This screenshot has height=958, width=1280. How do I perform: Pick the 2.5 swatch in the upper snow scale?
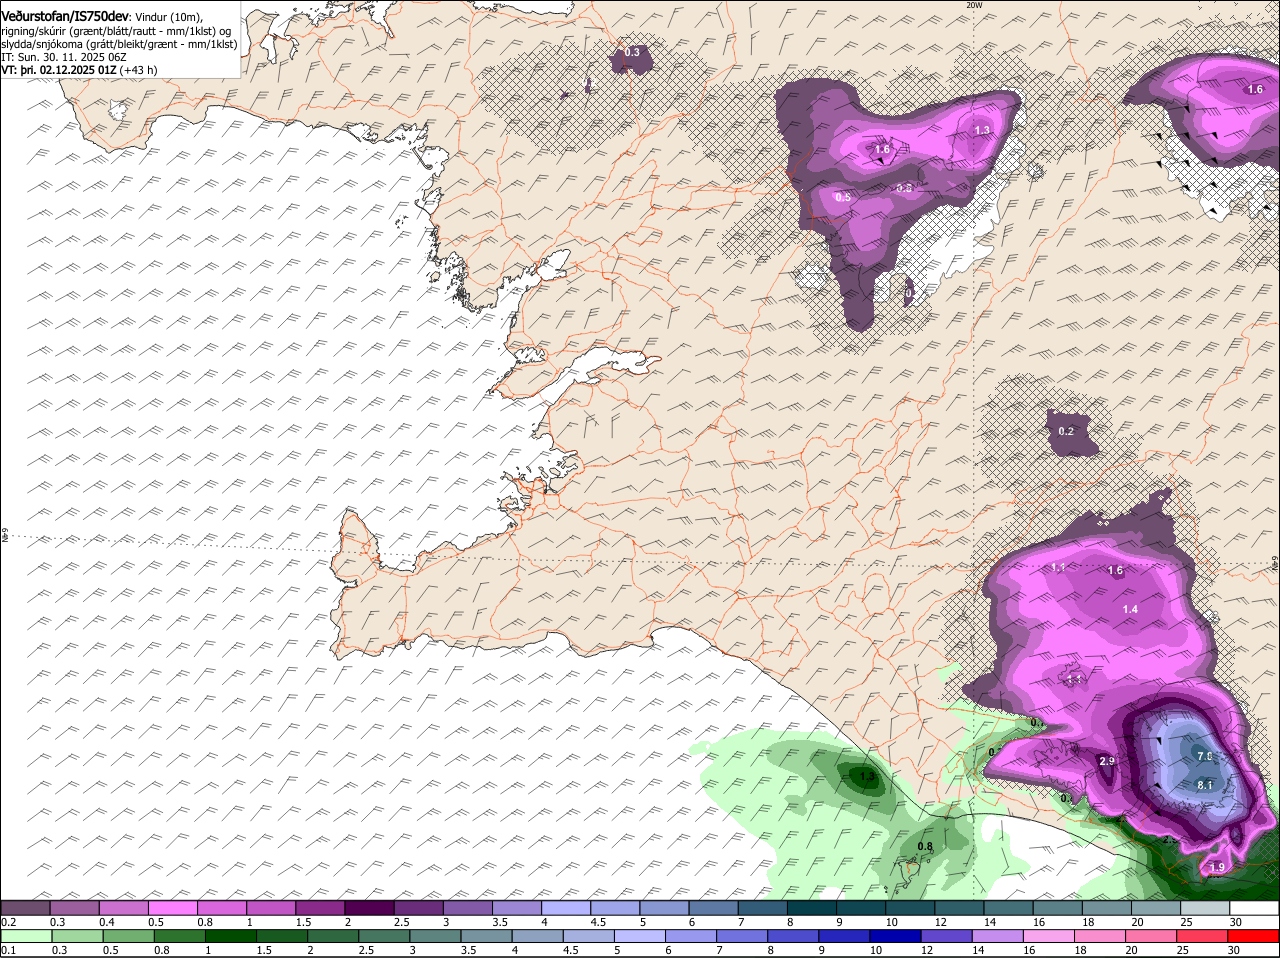(x=418, y=908)
